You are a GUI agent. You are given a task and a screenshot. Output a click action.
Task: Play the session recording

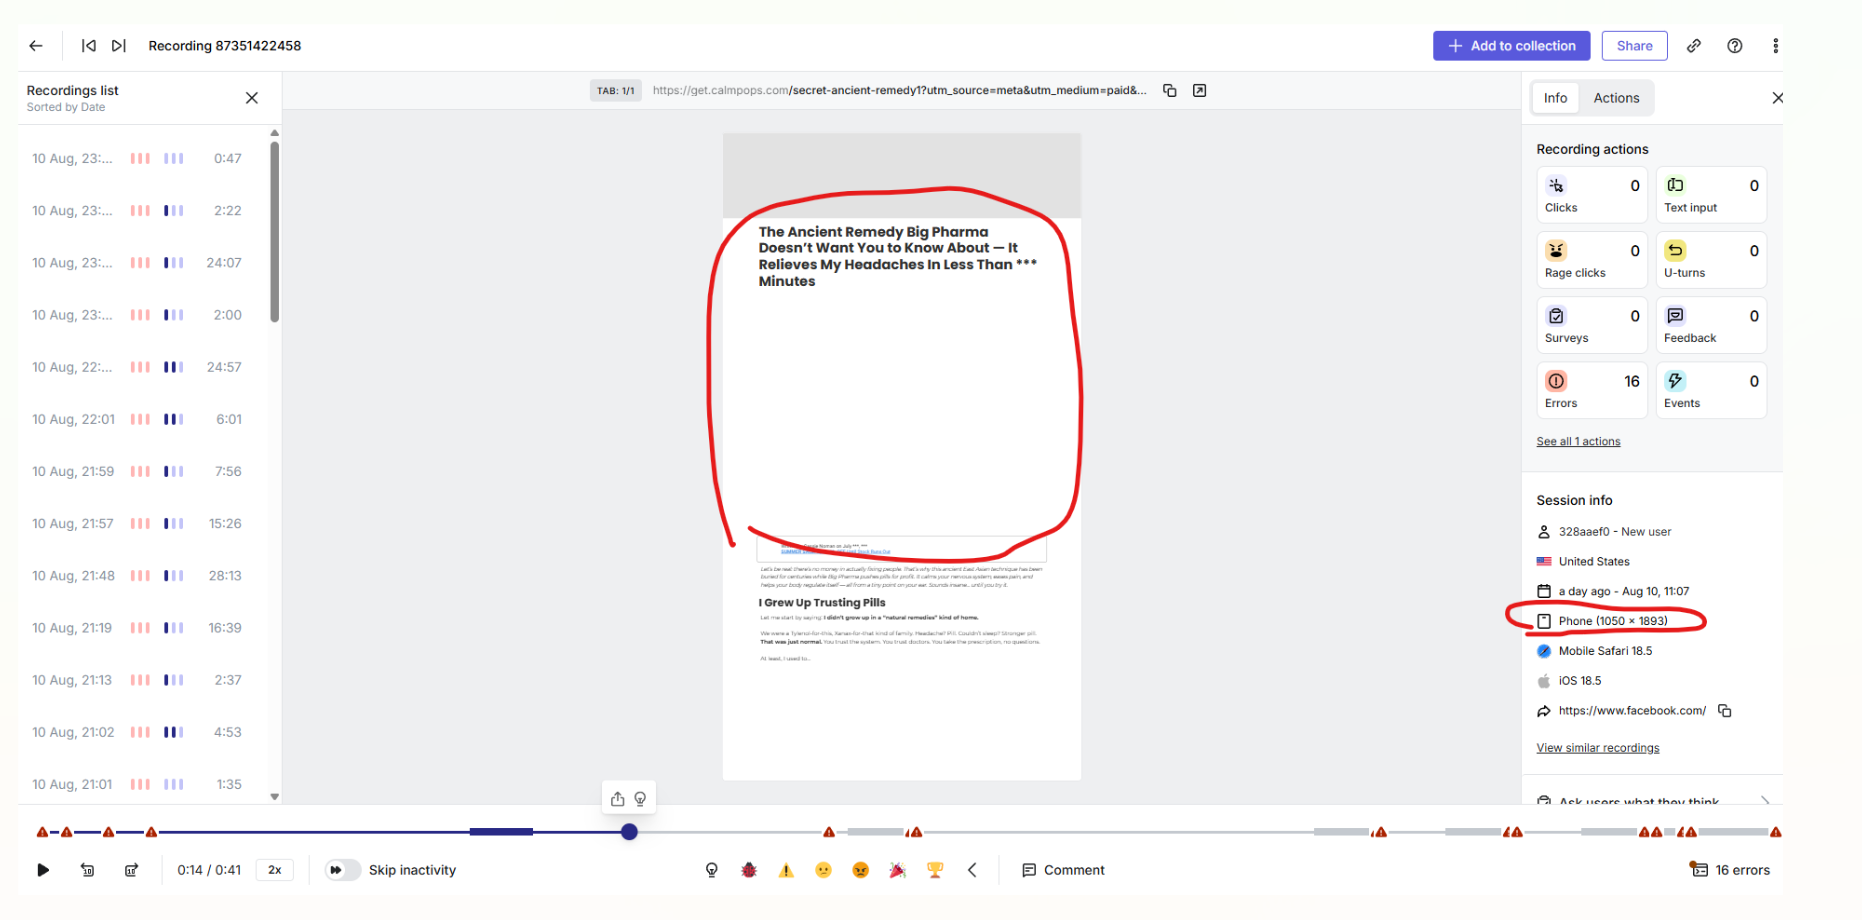(x=43, y=870)
